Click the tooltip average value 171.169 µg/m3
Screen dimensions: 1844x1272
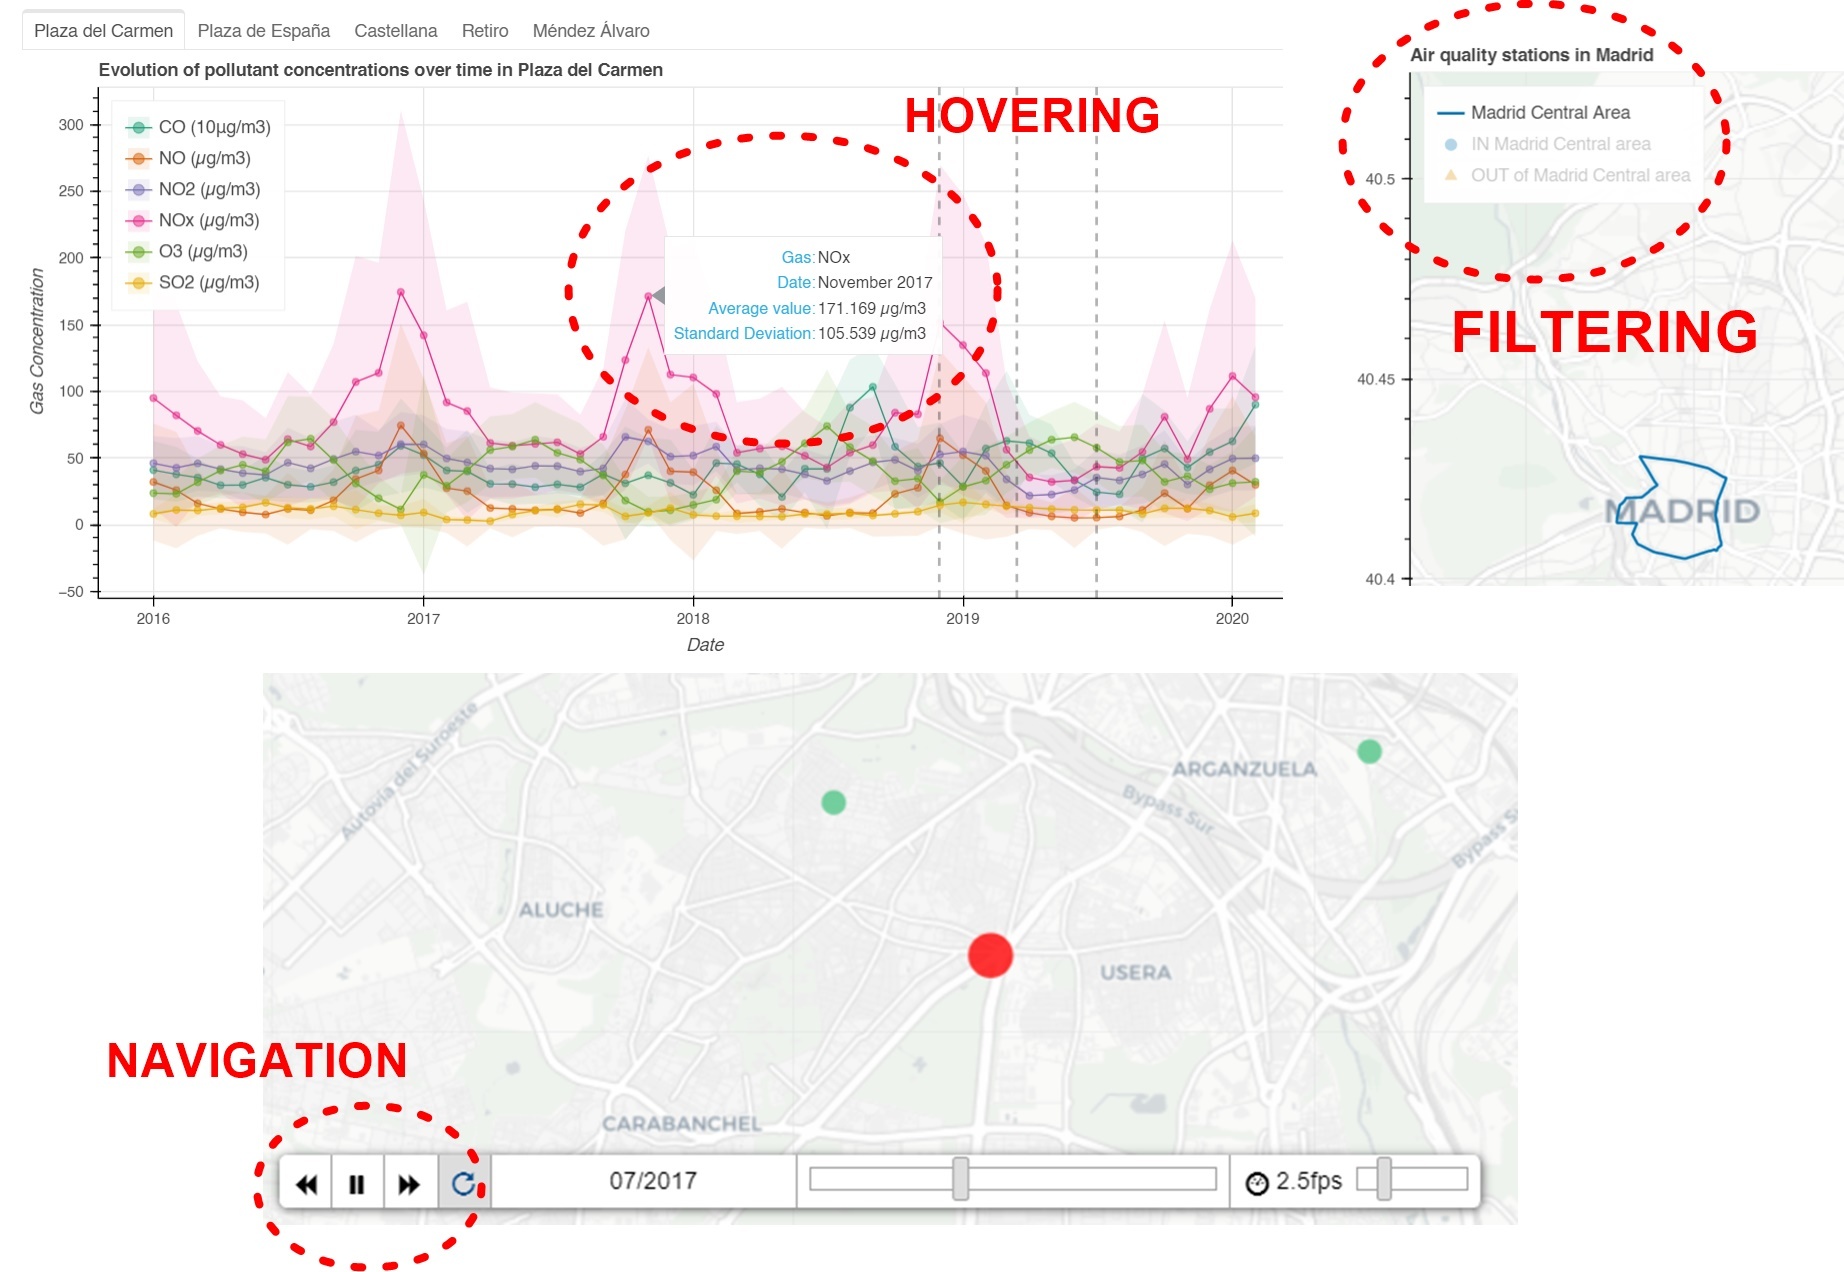pyautogui.click(x=872, y=308)
